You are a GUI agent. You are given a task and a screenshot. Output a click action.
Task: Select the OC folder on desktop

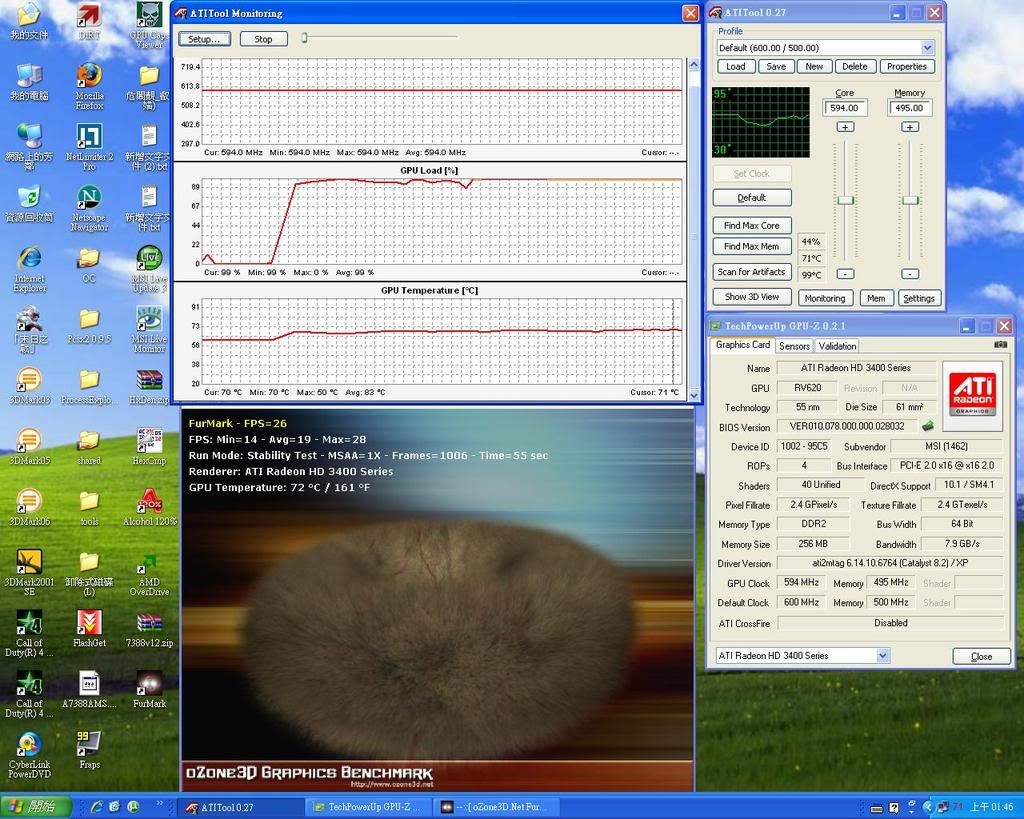click(x=89, y=263)
